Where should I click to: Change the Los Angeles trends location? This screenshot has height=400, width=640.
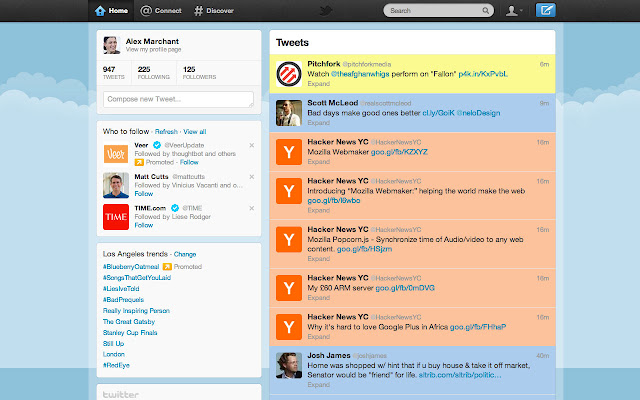point(185,254)
